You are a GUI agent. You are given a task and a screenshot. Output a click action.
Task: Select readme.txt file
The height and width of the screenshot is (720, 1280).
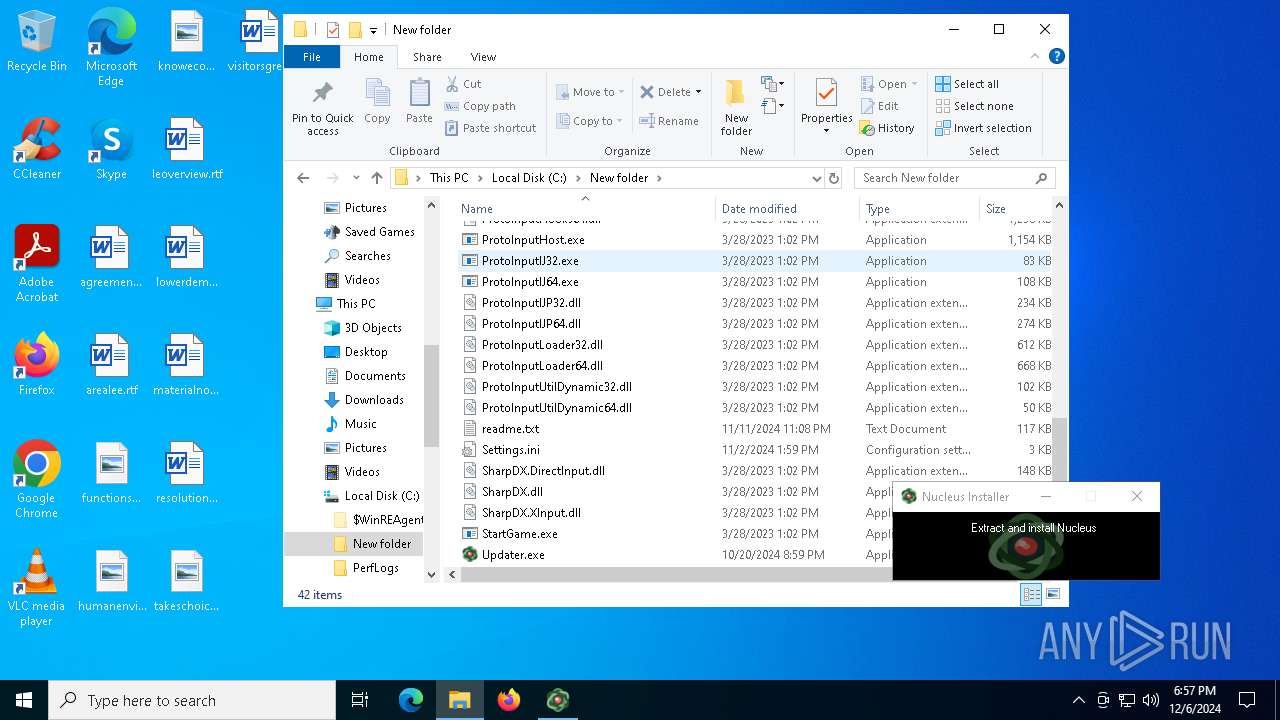[510, 429]
